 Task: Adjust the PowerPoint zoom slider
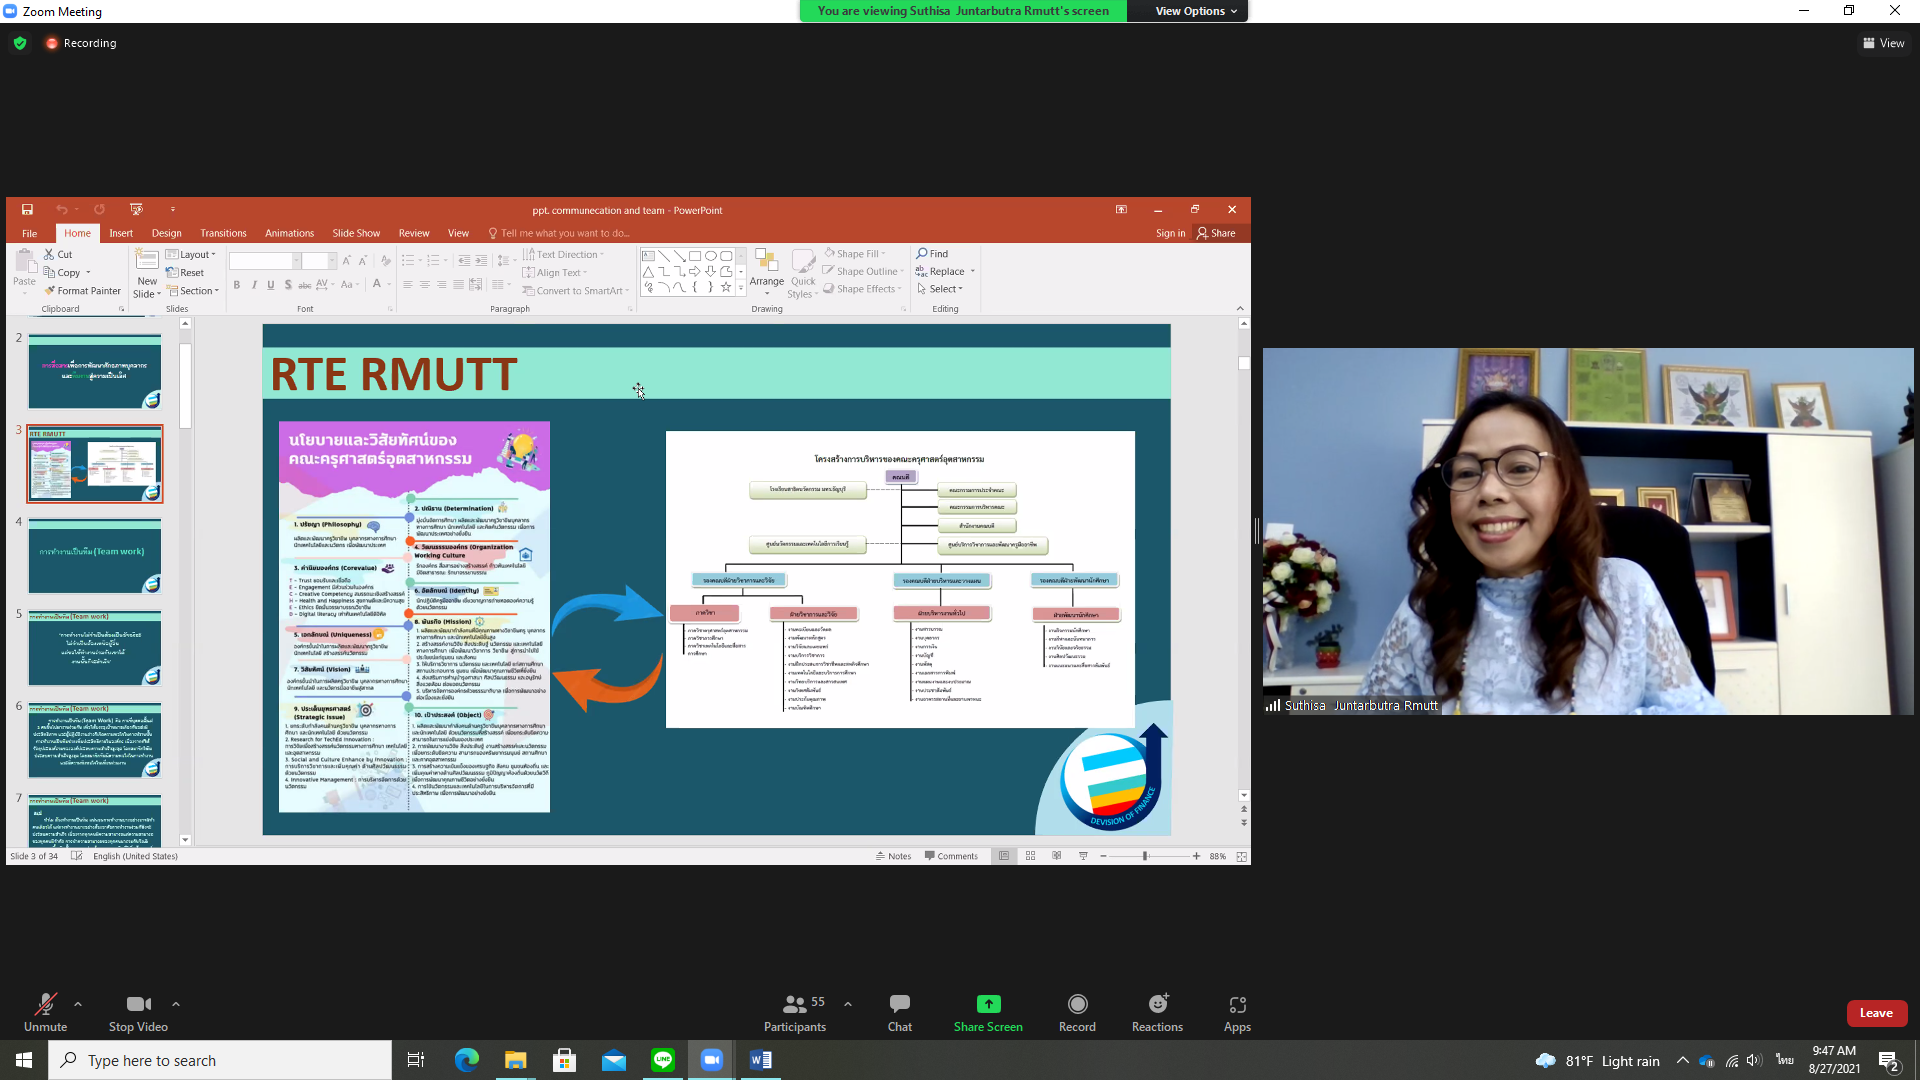point(1146,856)
